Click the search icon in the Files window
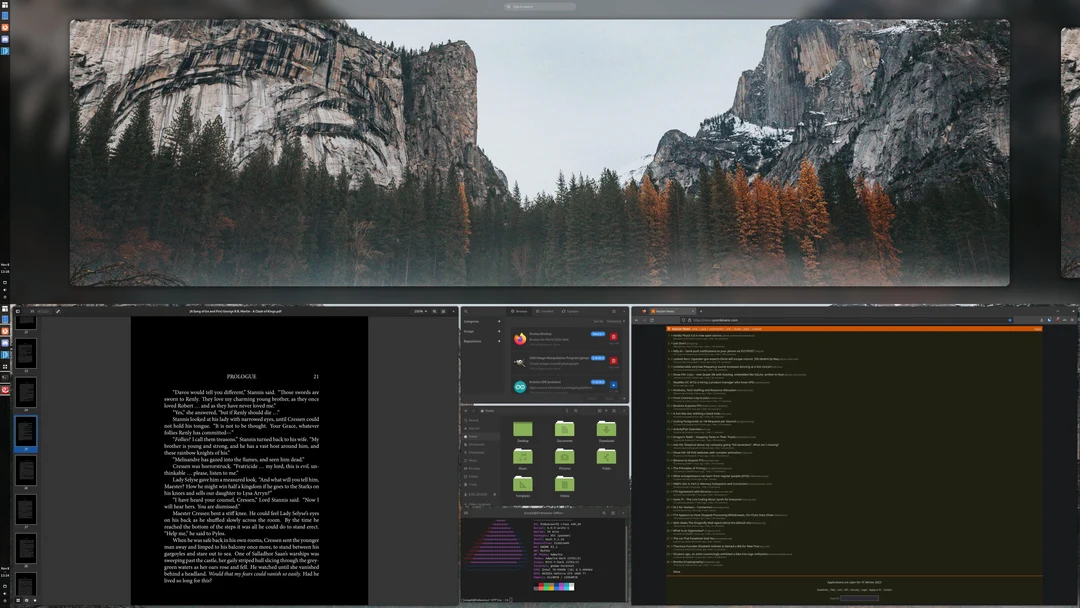Screen dimensions: 1080x608 pyautogui.click(x=576, y=410)
